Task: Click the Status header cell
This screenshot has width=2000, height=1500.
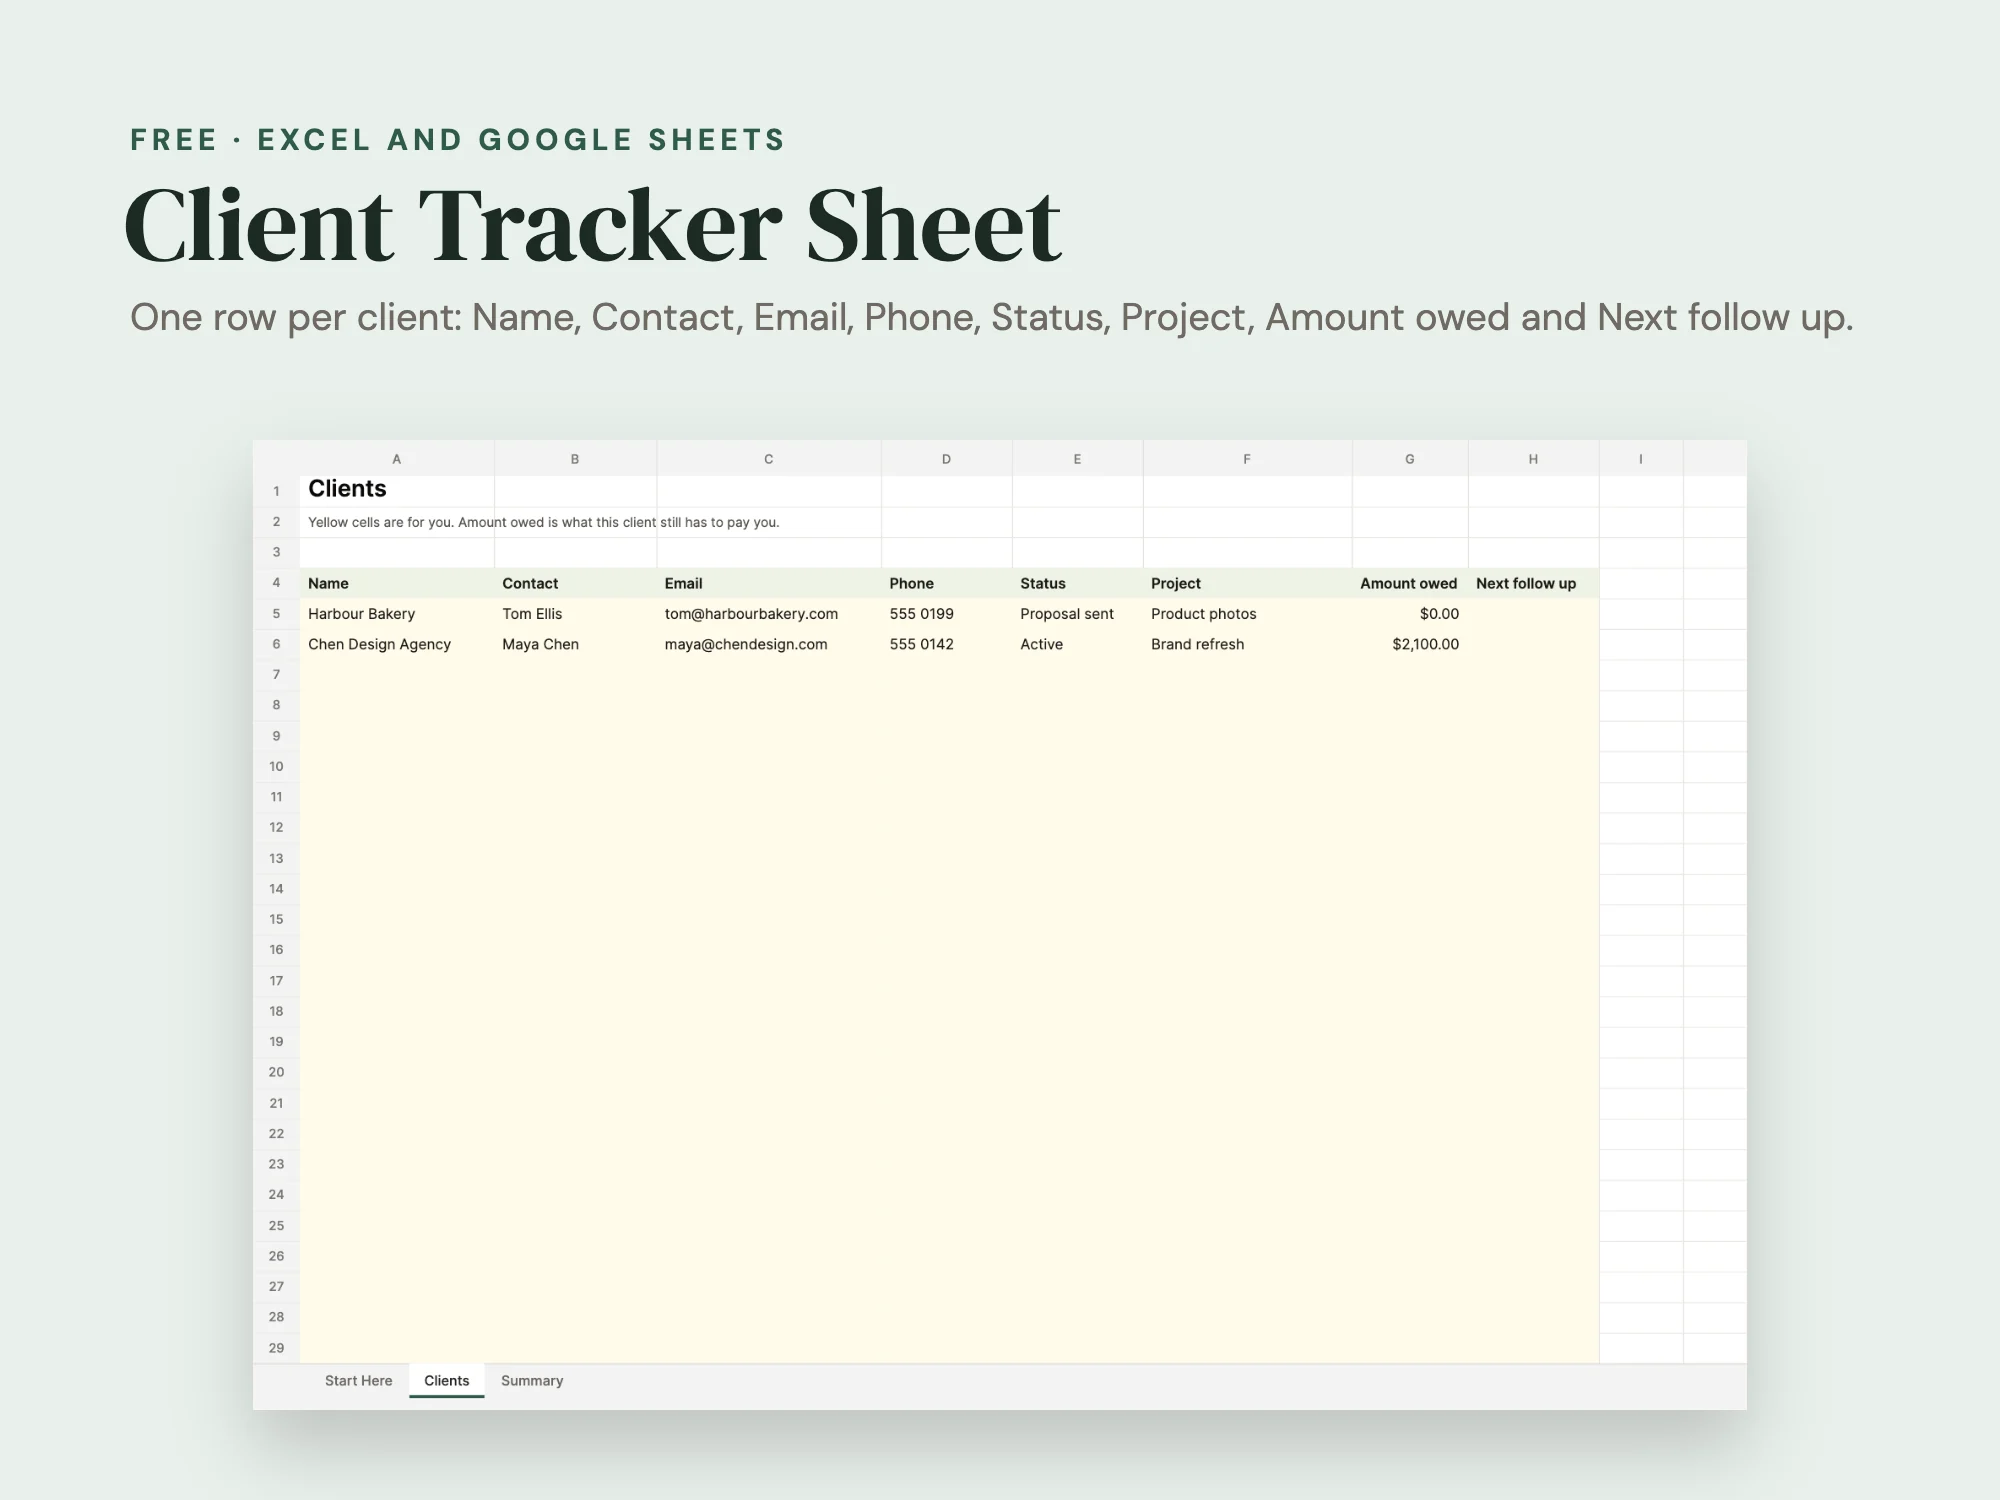Action: (x=1077, y=583)
